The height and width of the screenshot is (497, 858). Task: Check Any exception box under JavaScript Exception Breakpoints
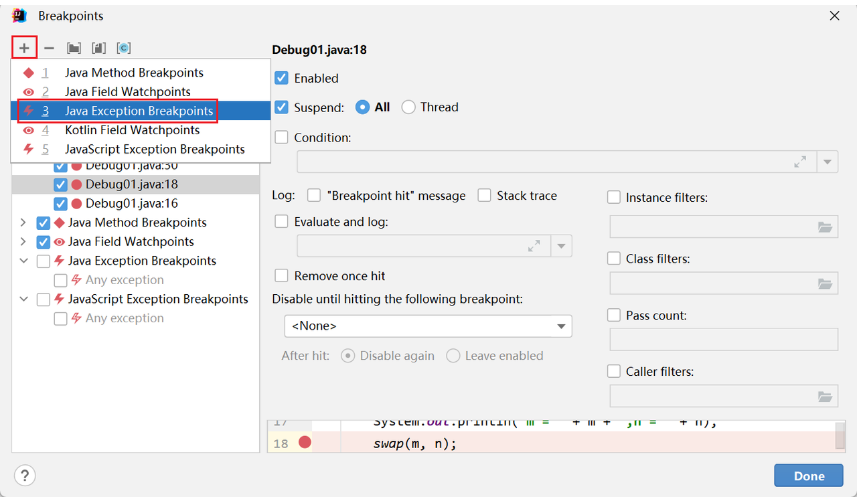[x=61, y=319]
